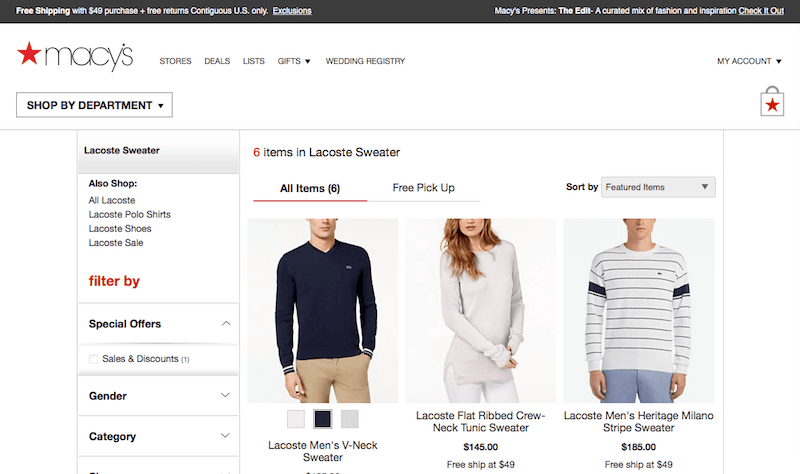Open Lists in top navigation

point(254,61)
